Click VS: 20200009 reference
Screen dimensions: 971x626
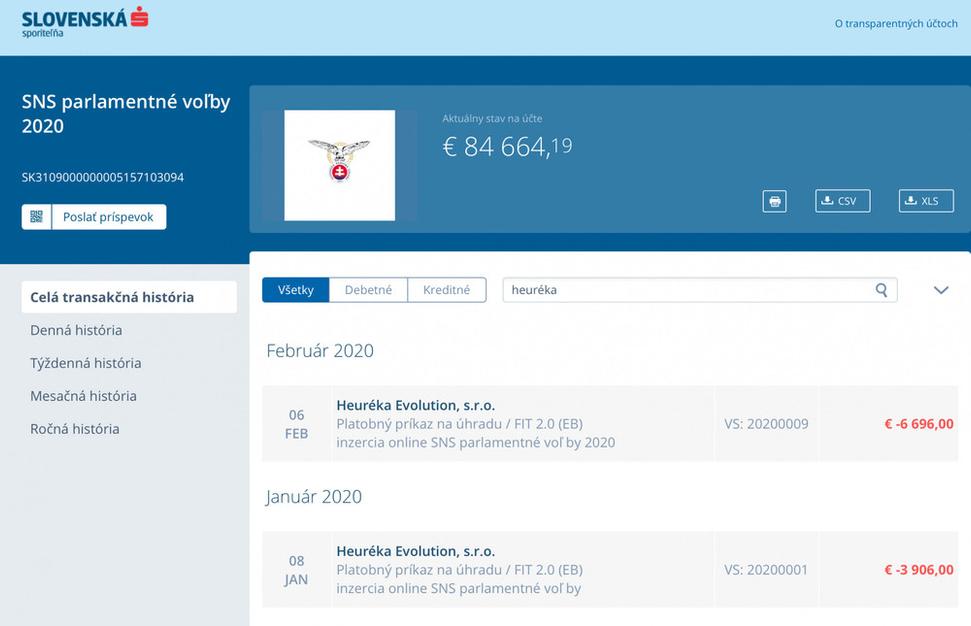tap(766, 424)
